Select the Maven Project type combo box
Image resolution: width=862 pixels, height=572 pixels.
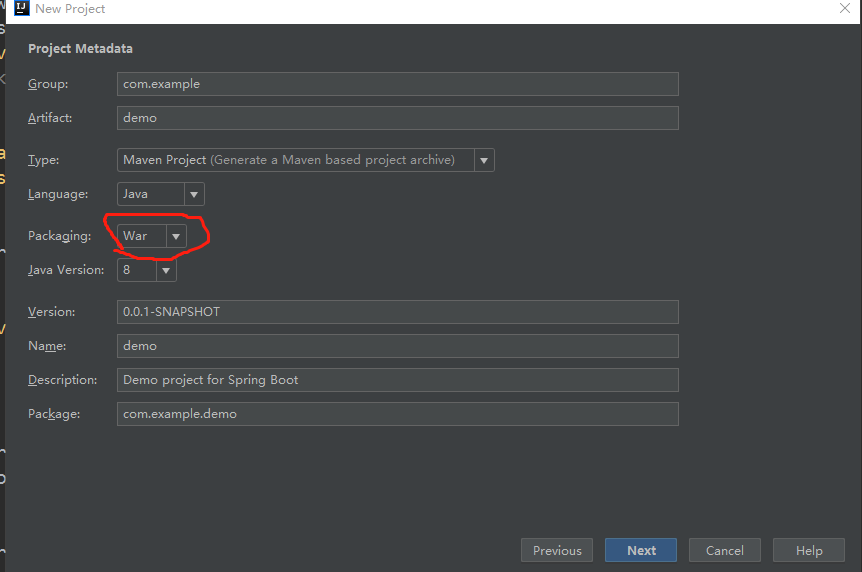(295, 160)
